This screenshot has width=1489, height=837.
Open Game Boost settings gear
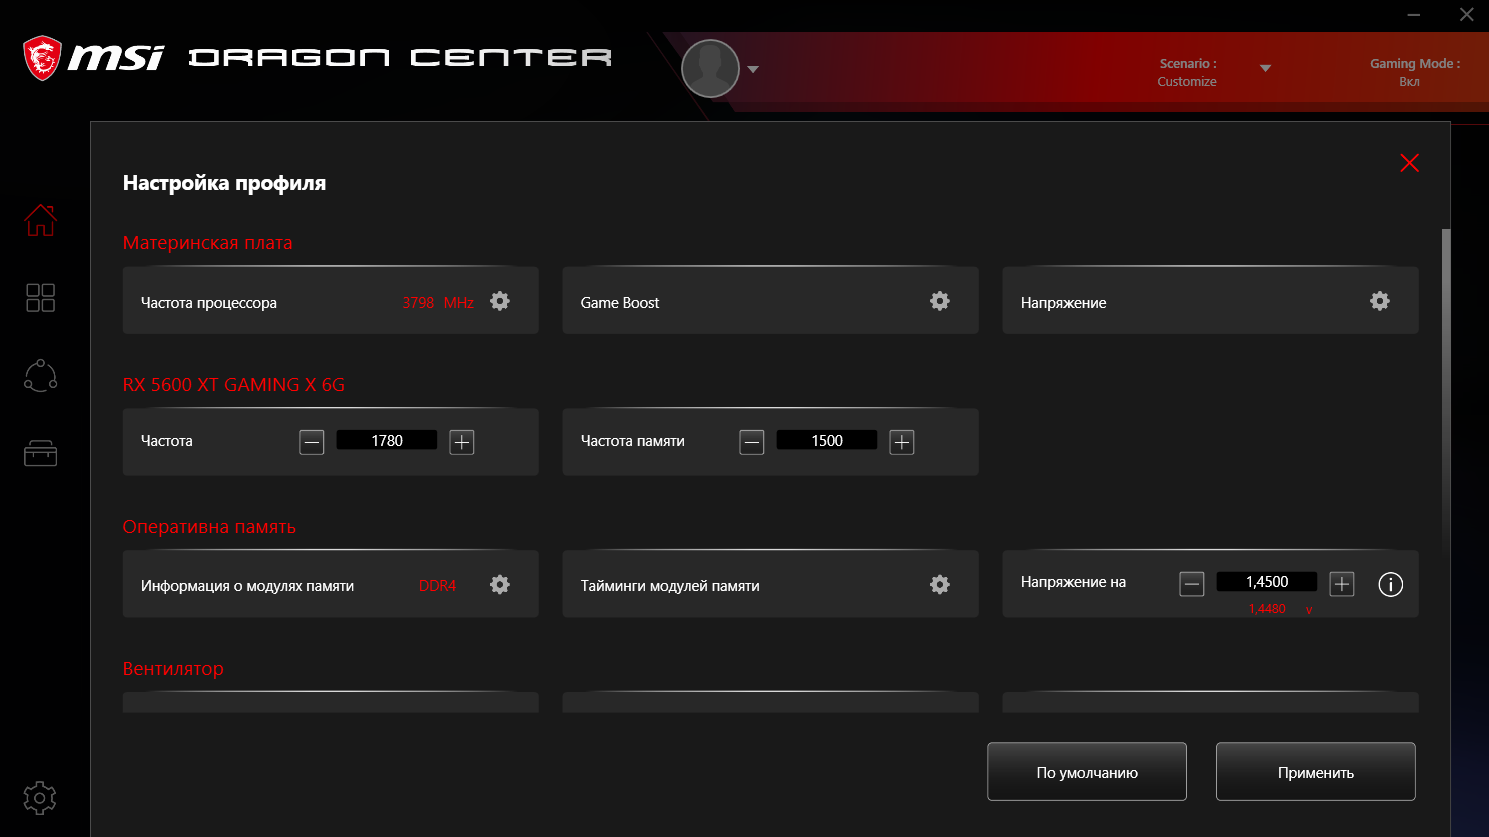click(x=940, y=301)
